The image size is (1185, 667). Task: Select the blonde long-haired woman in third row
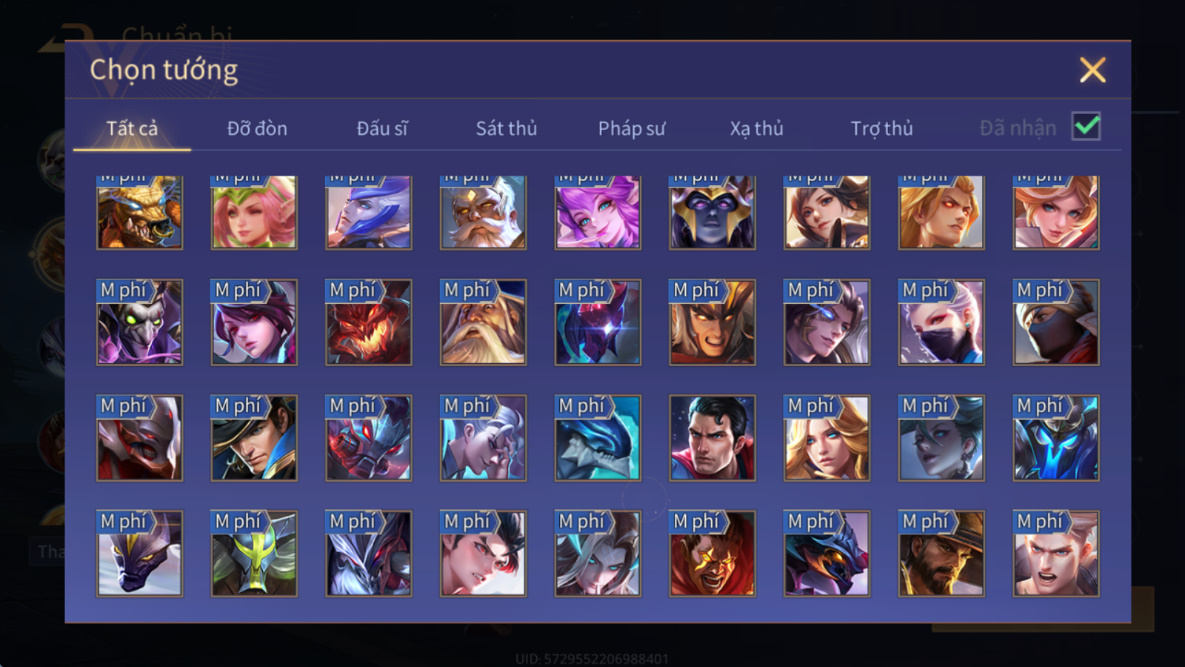click(x=827, y=438)
